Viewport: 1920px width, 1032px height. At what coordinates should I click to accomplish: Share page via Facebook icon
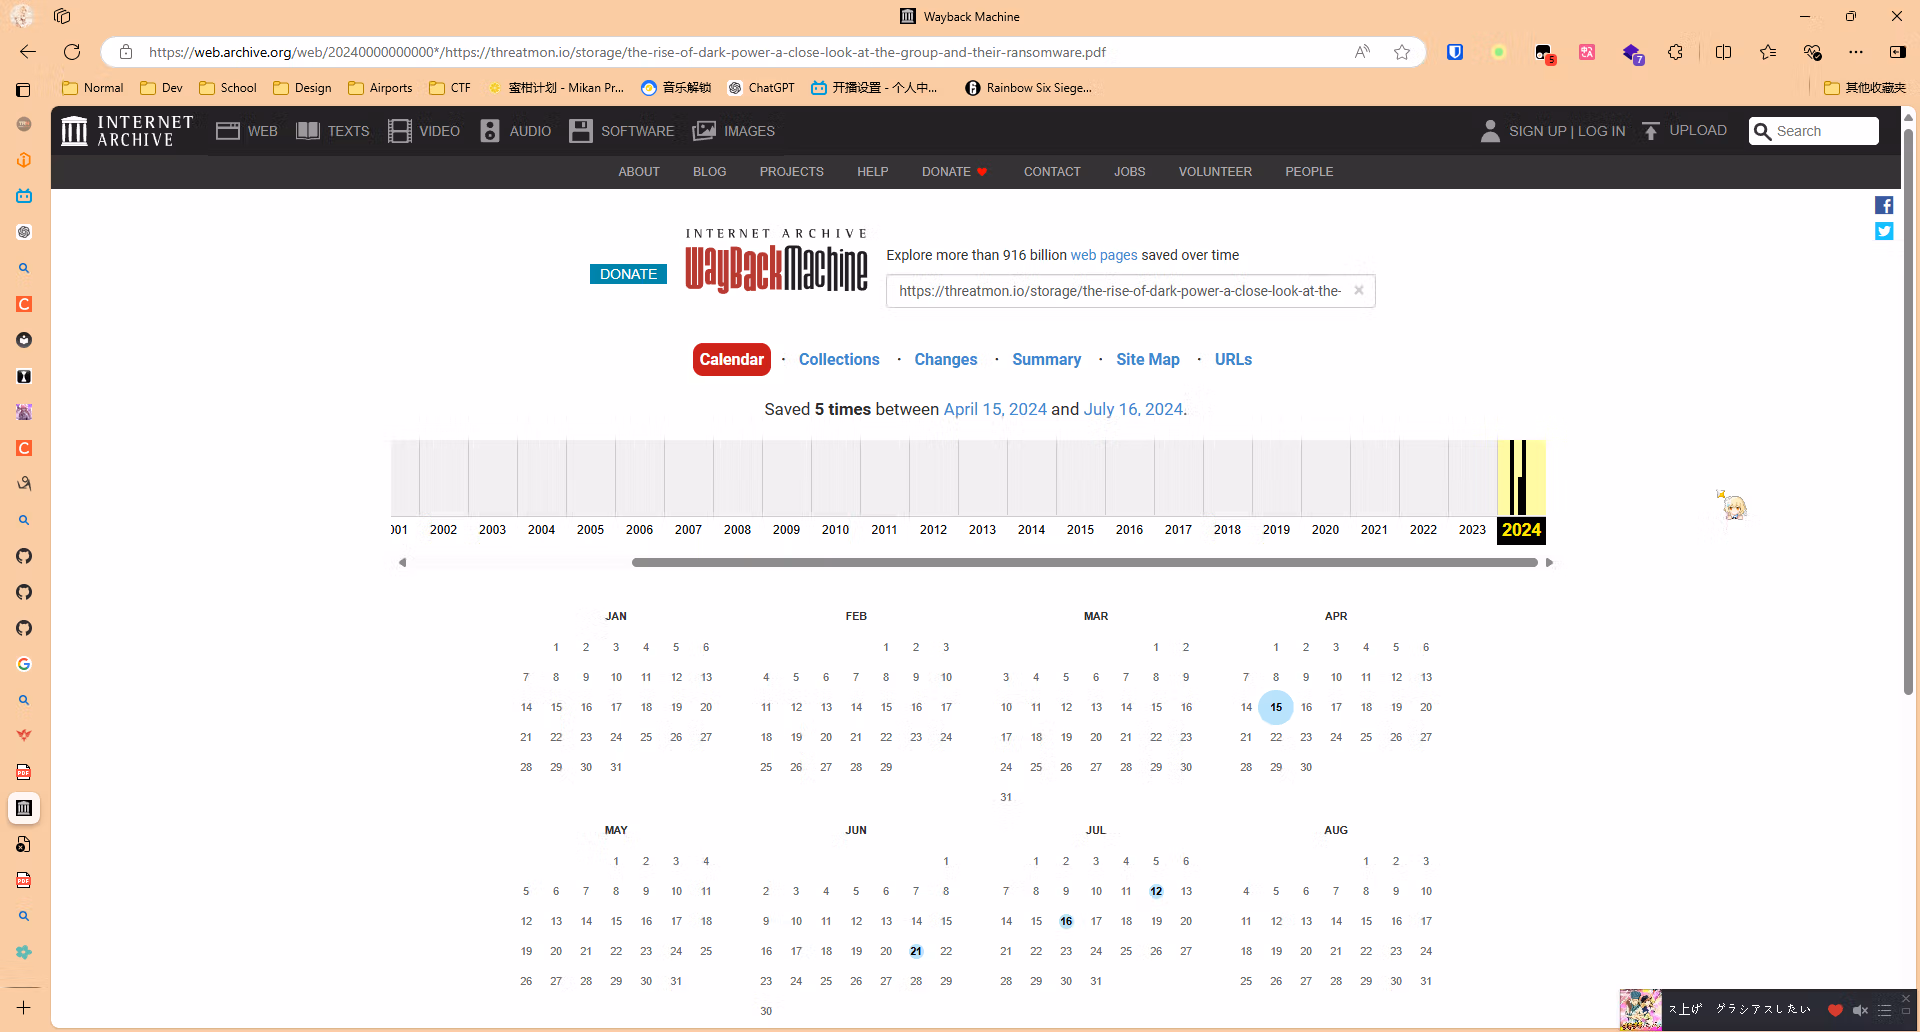click(1884, 205)
